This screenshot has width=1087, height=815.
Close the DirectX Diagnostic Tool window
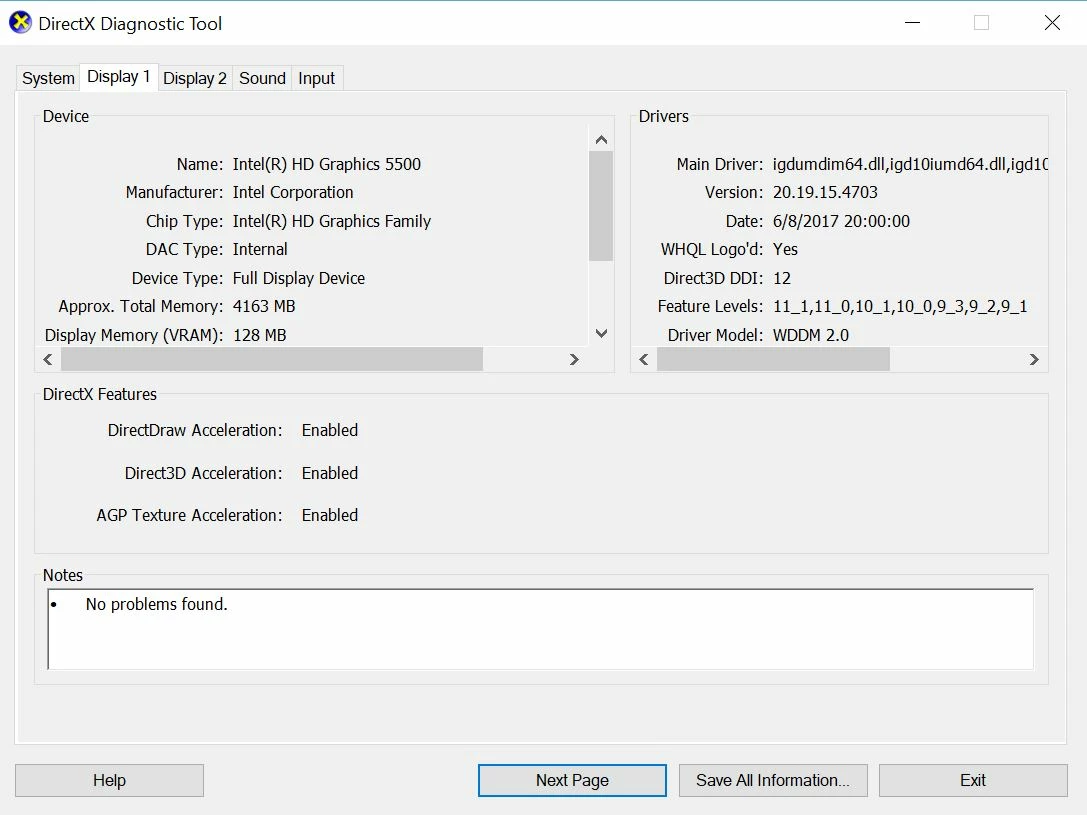(1052, 23)
